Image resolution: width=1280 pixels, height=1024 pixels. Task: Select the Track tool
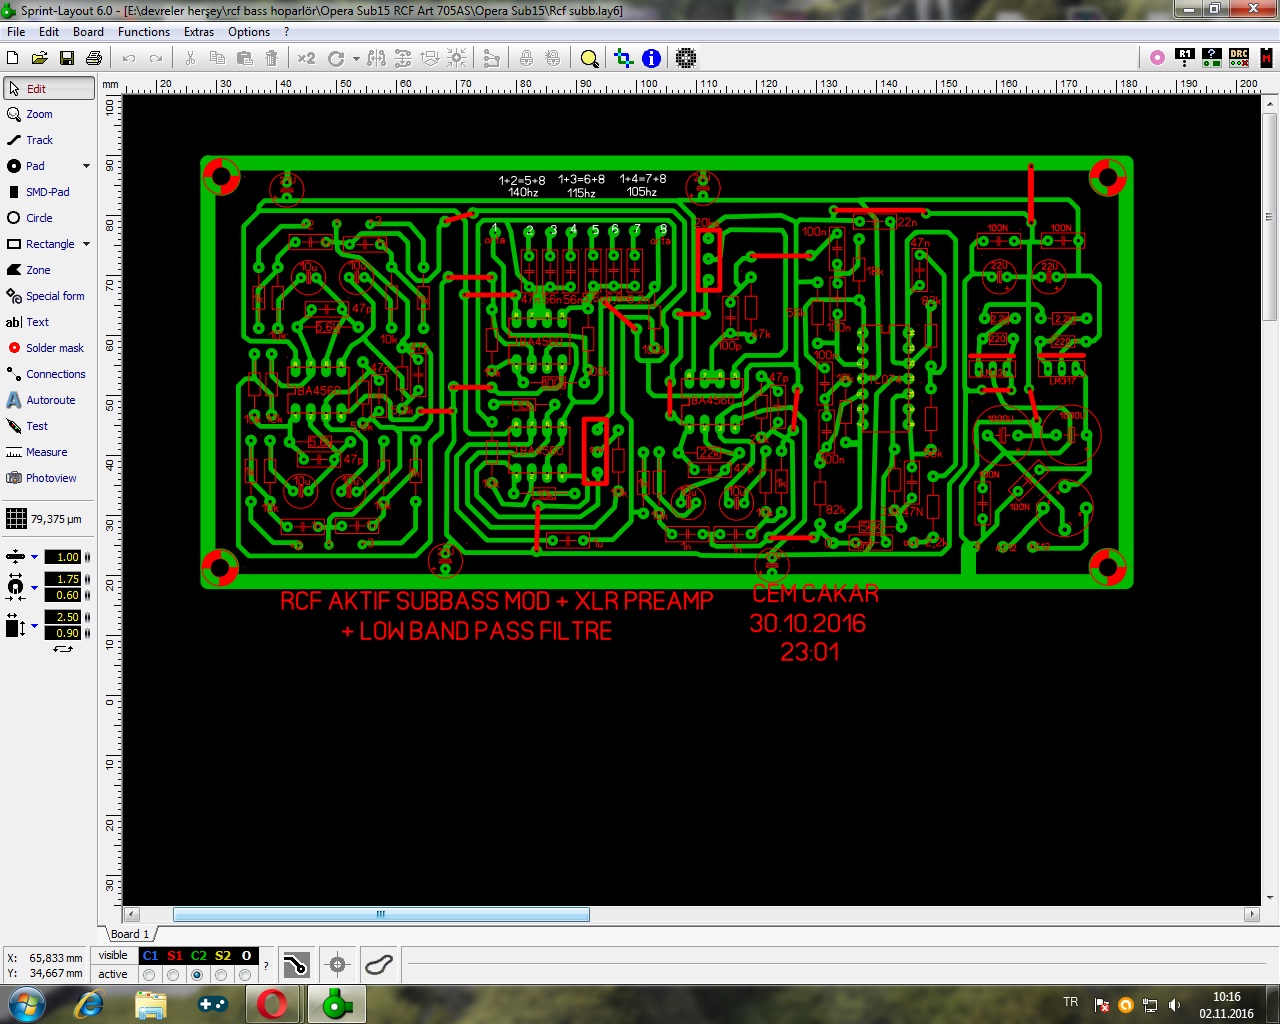coord(49,140)
